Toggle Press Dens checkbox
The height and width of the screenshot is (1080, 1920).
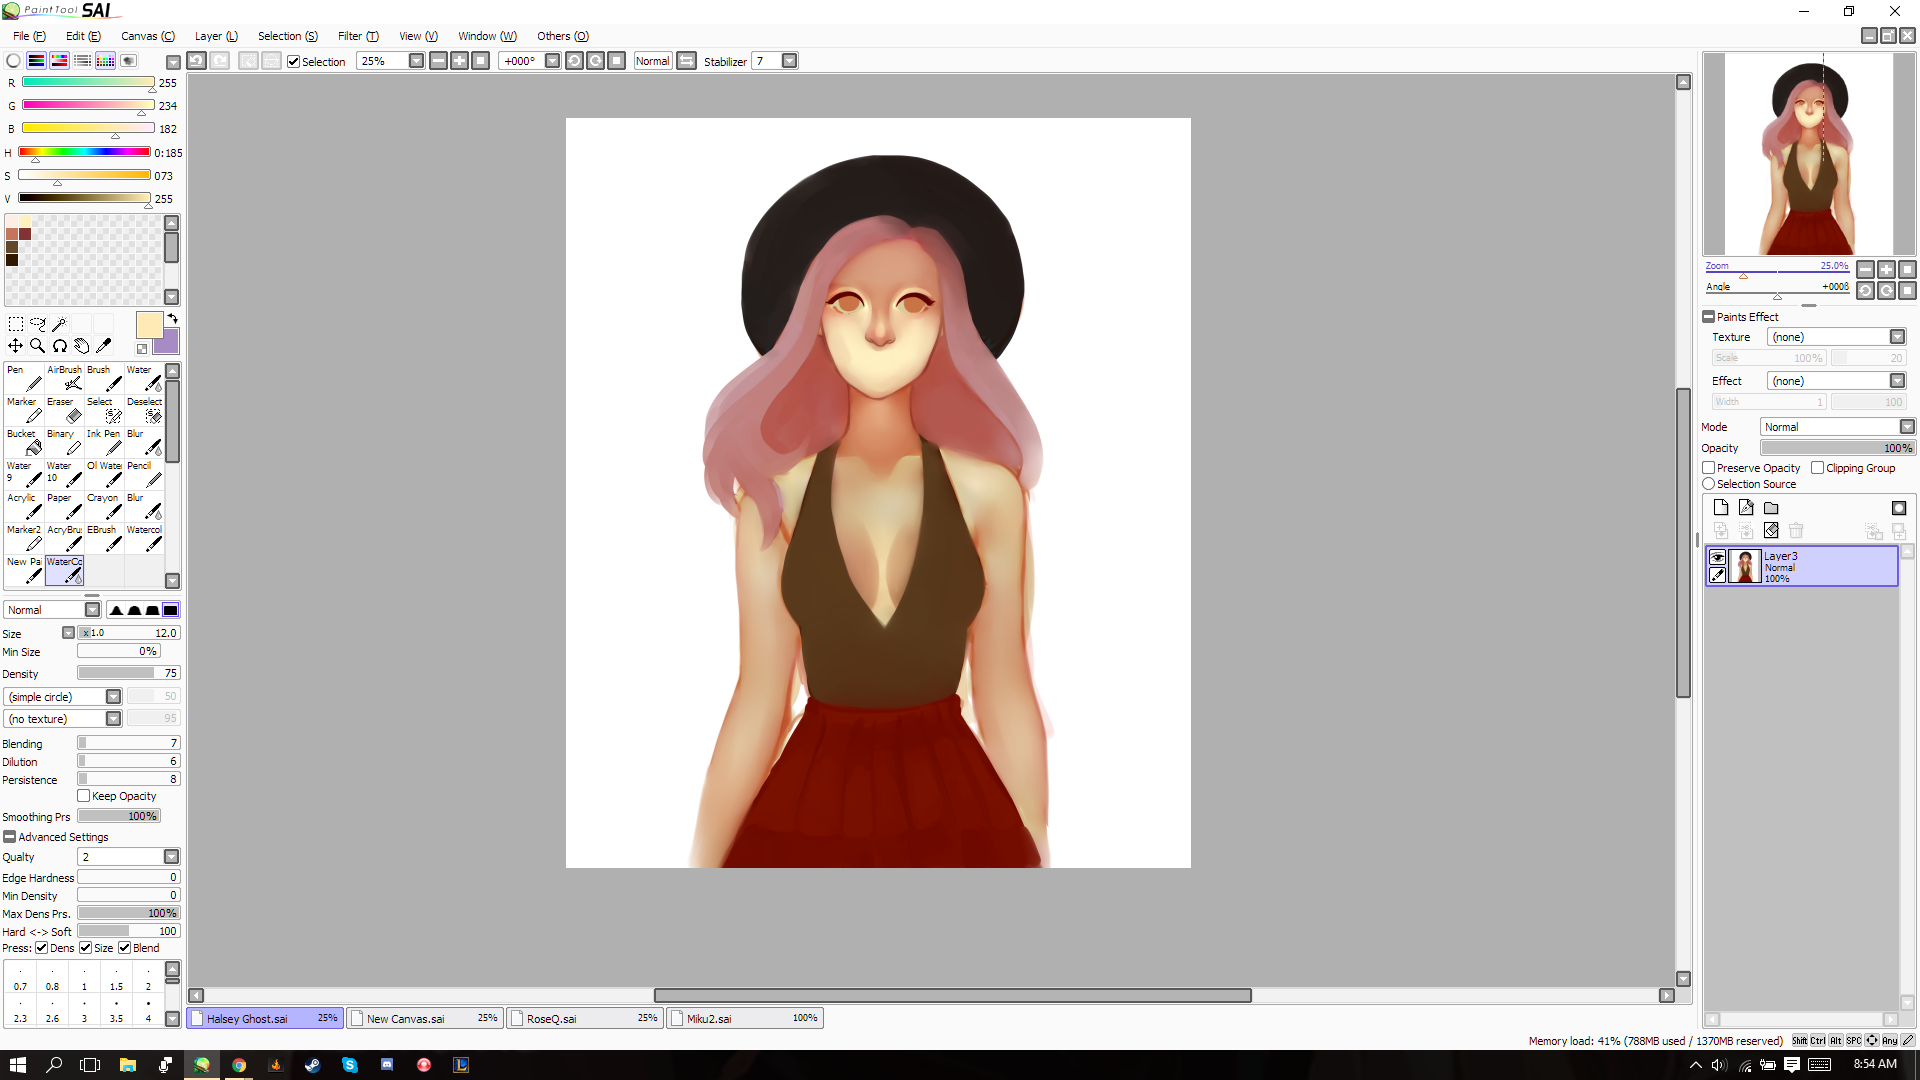(x=42, y=948)
